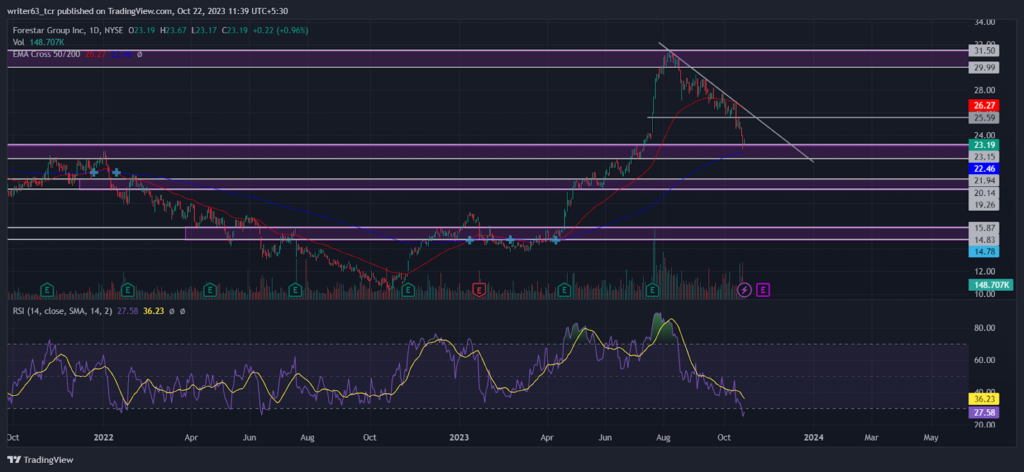Click the 20.14 price level label
This screenshot has width=1024, height=472.
pos(982,193)
